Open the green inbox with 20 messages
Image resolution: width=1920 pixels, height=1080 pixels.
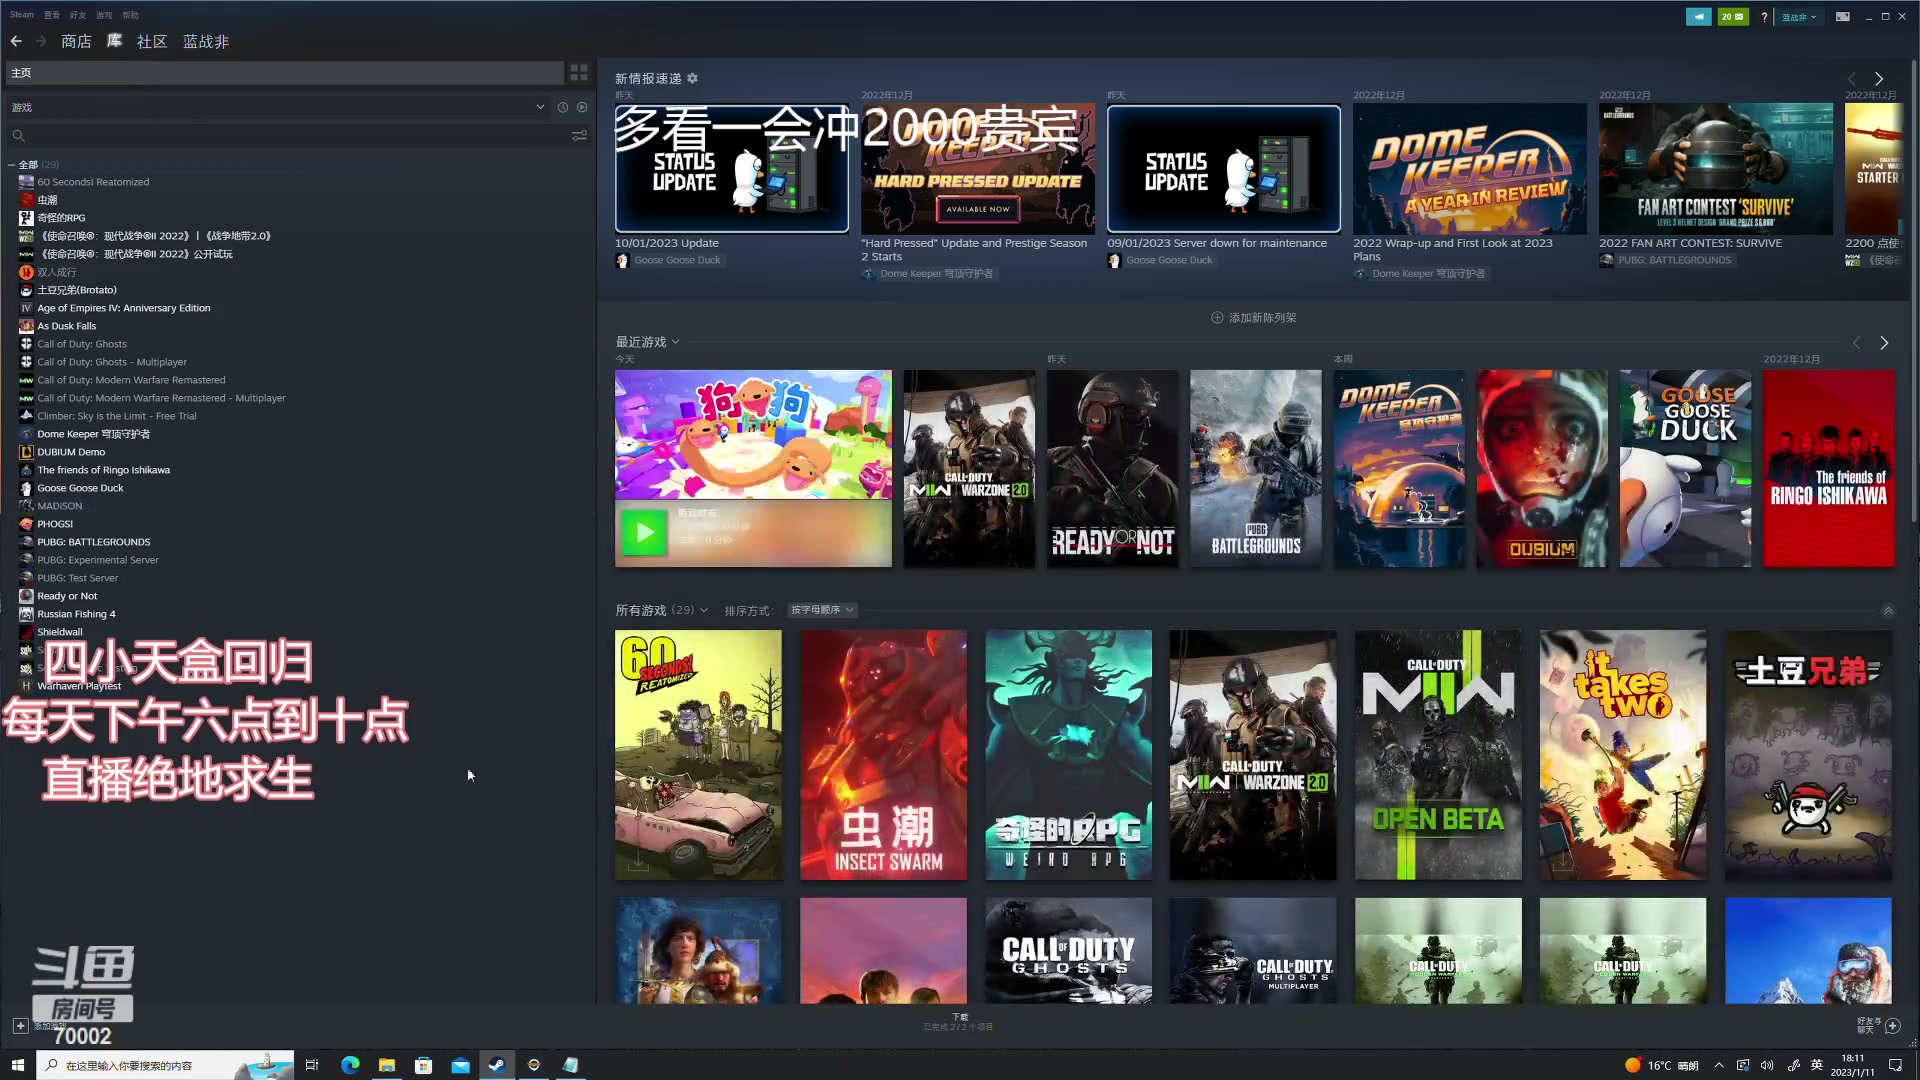click(x=1733, y=17)
